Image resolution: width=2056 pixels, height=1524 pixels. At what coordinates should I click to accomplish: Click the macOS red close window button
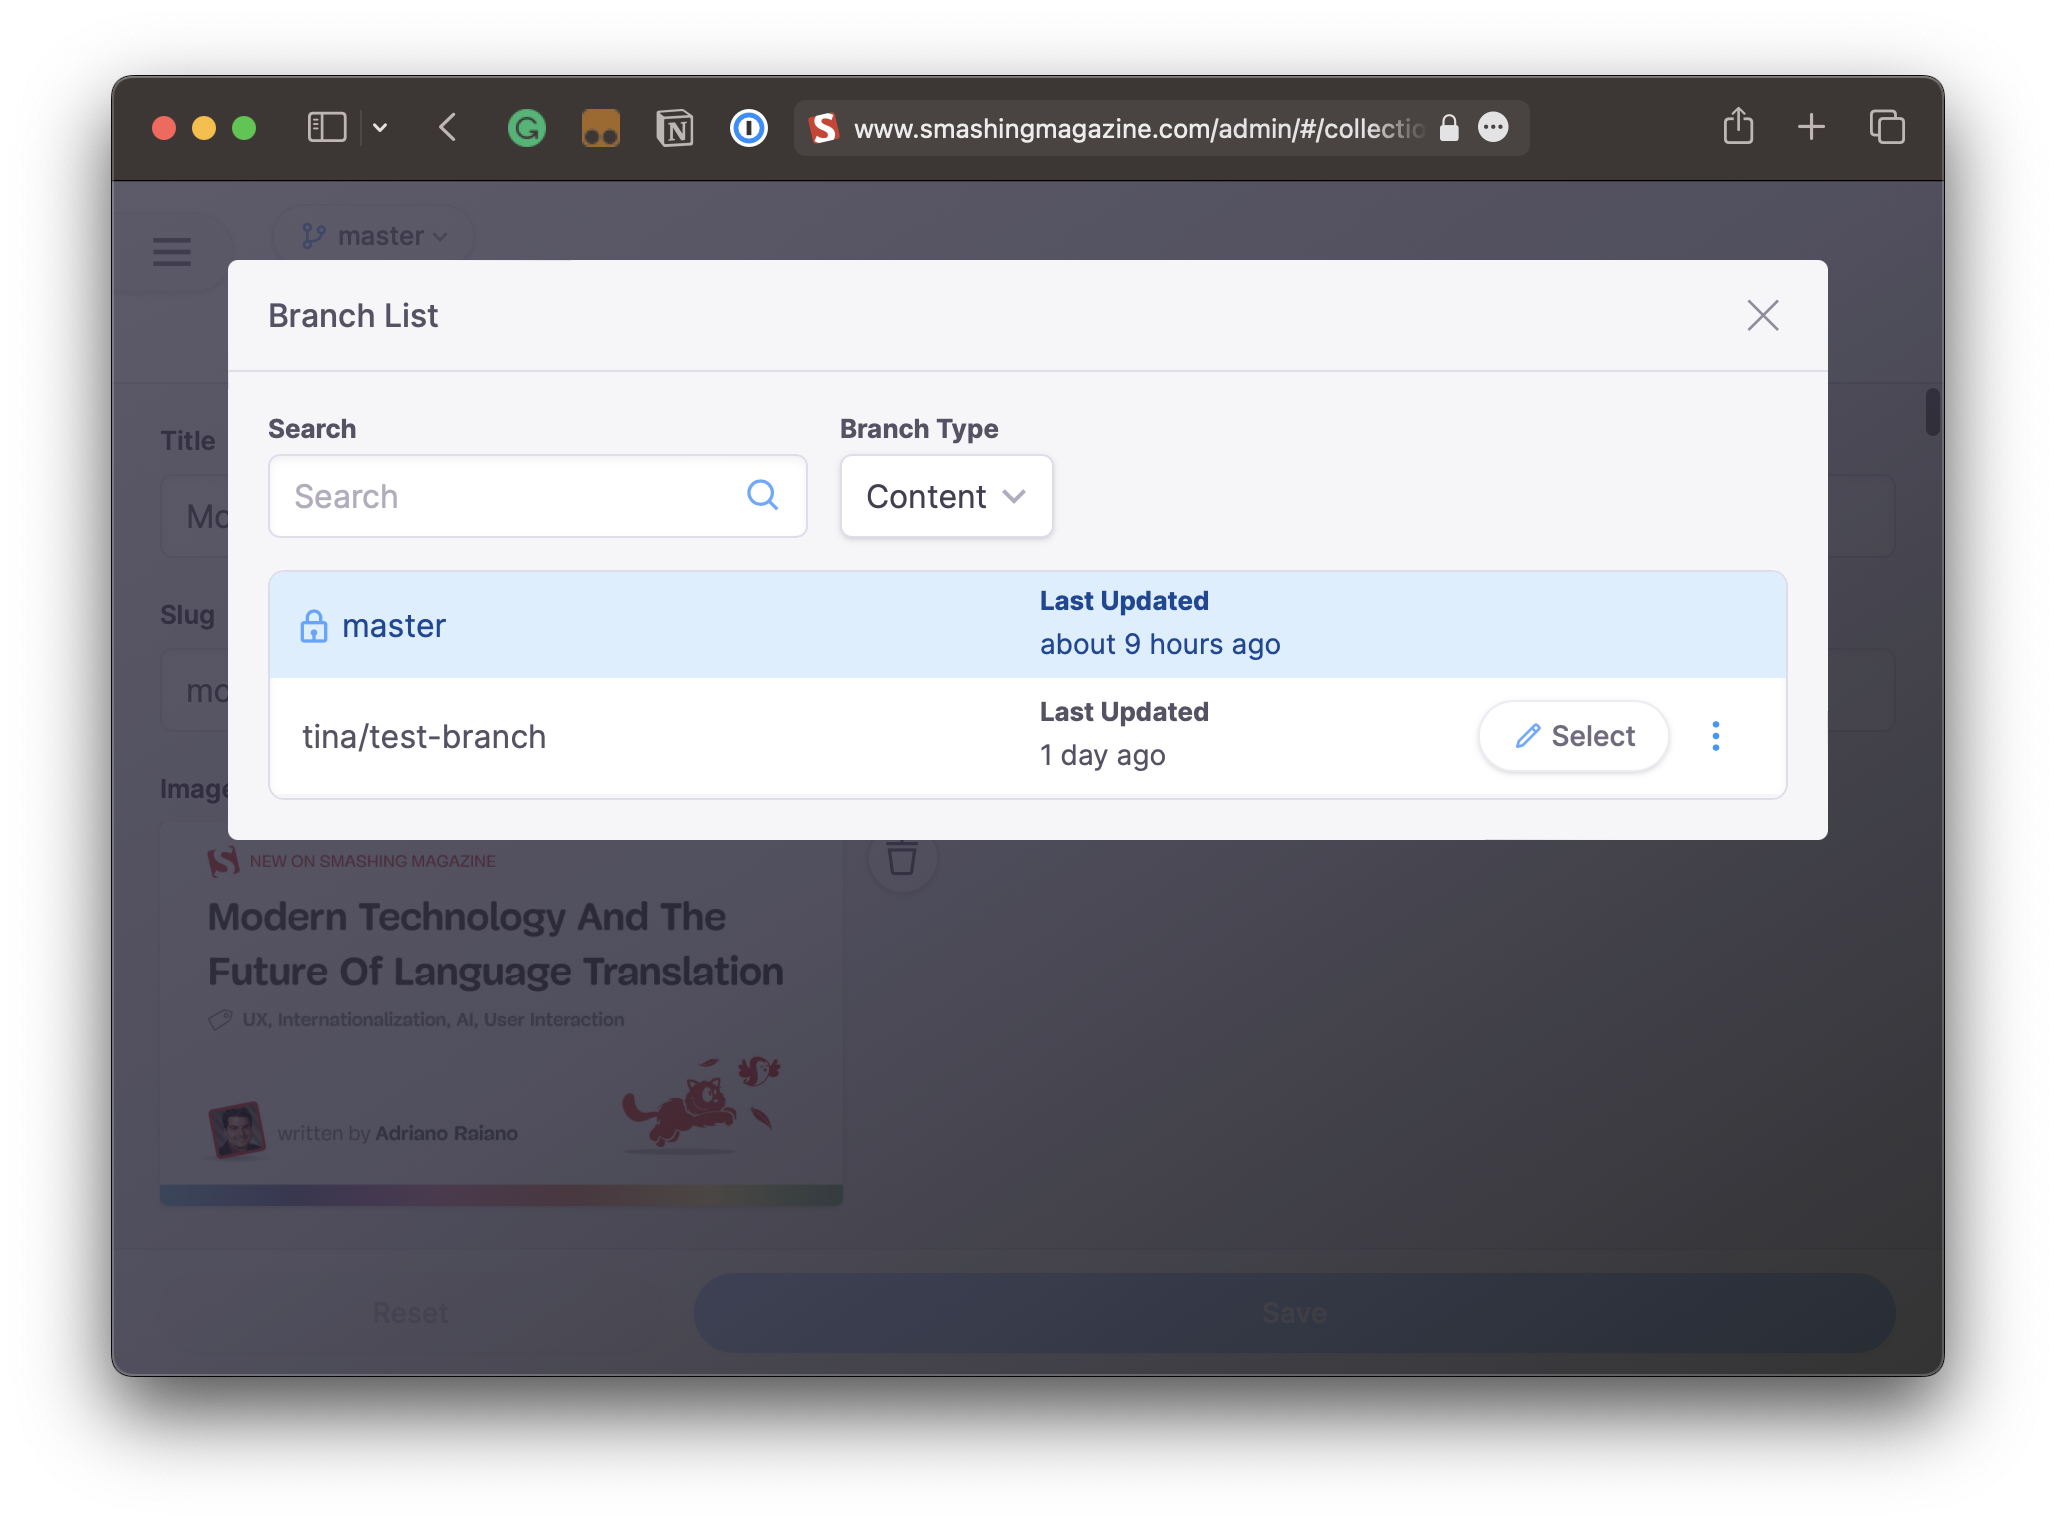coord(164,128)
